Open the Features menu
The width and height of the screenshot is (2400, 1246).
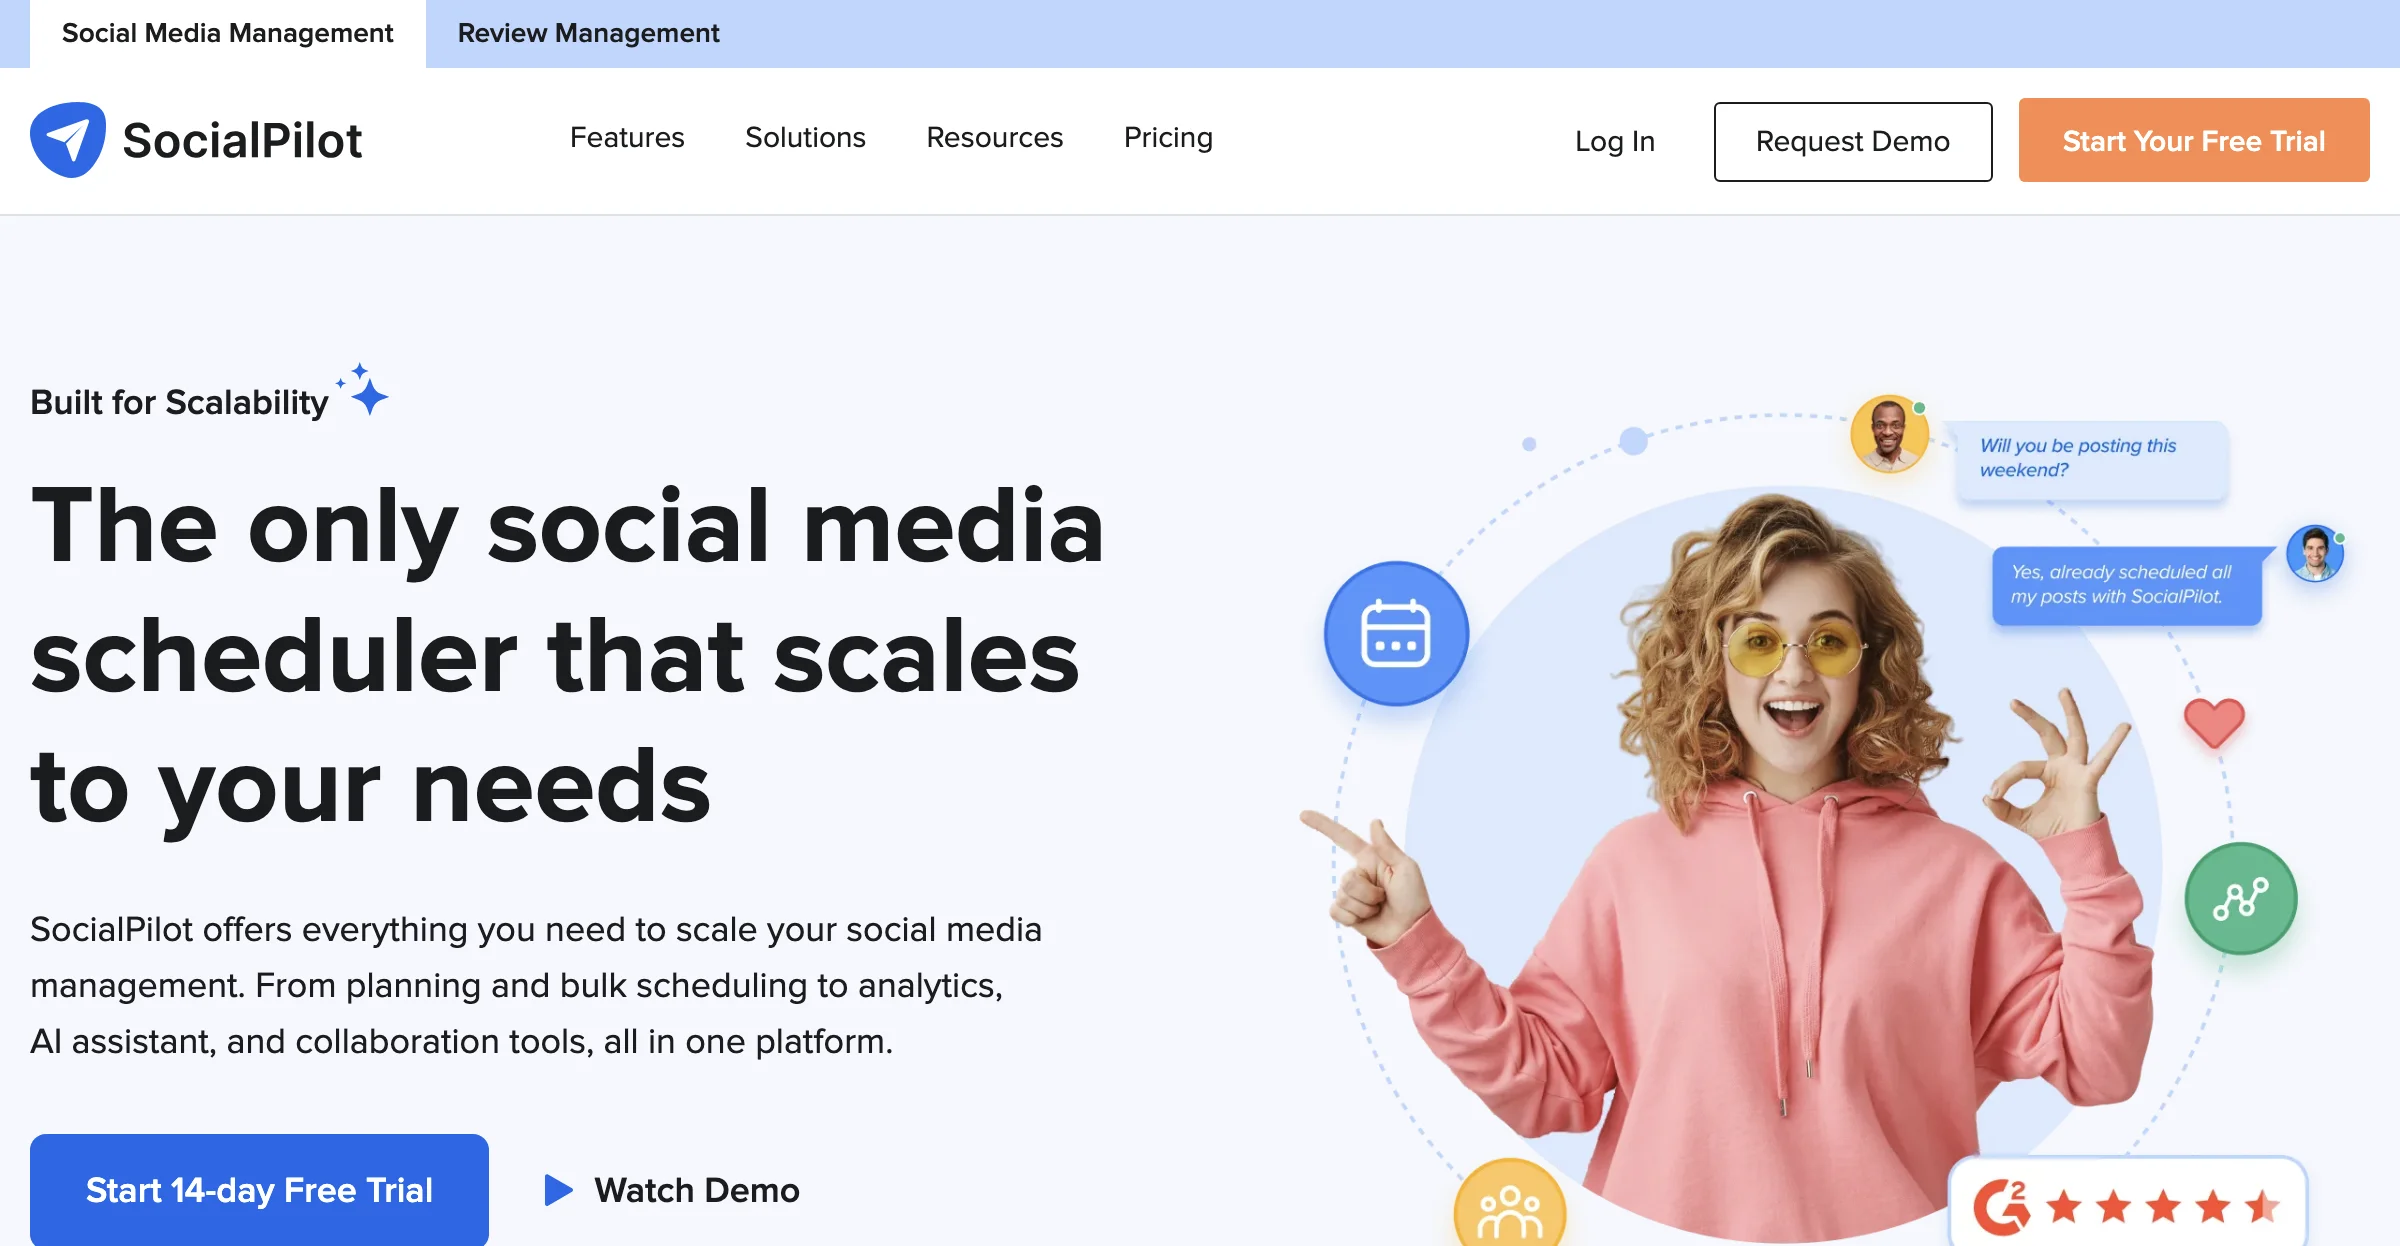627,138
